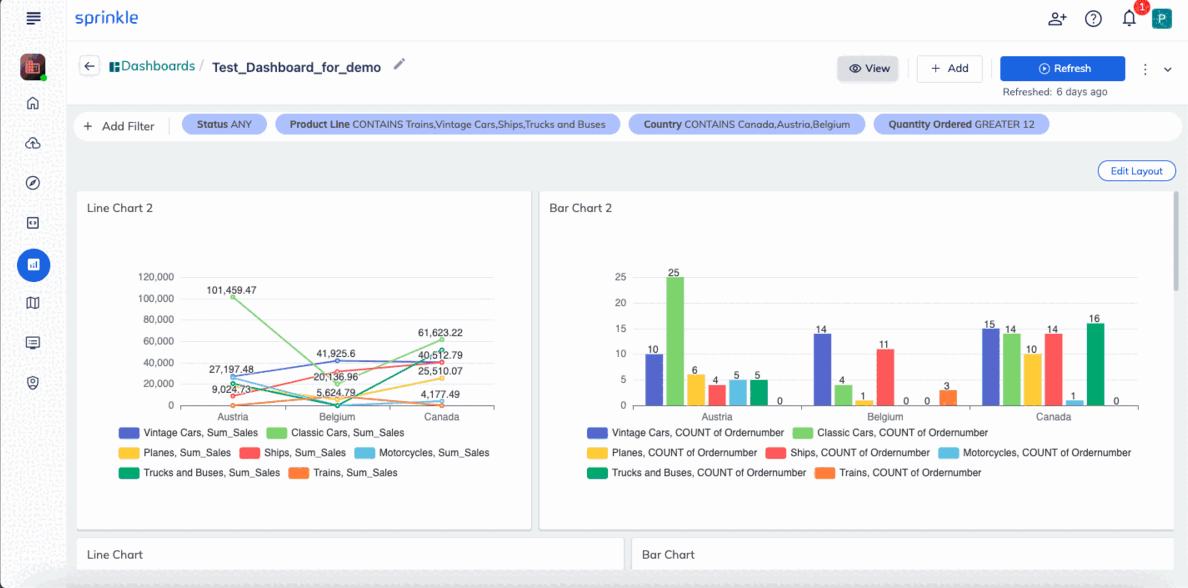Open the invite user icon

click(1057, 19)
